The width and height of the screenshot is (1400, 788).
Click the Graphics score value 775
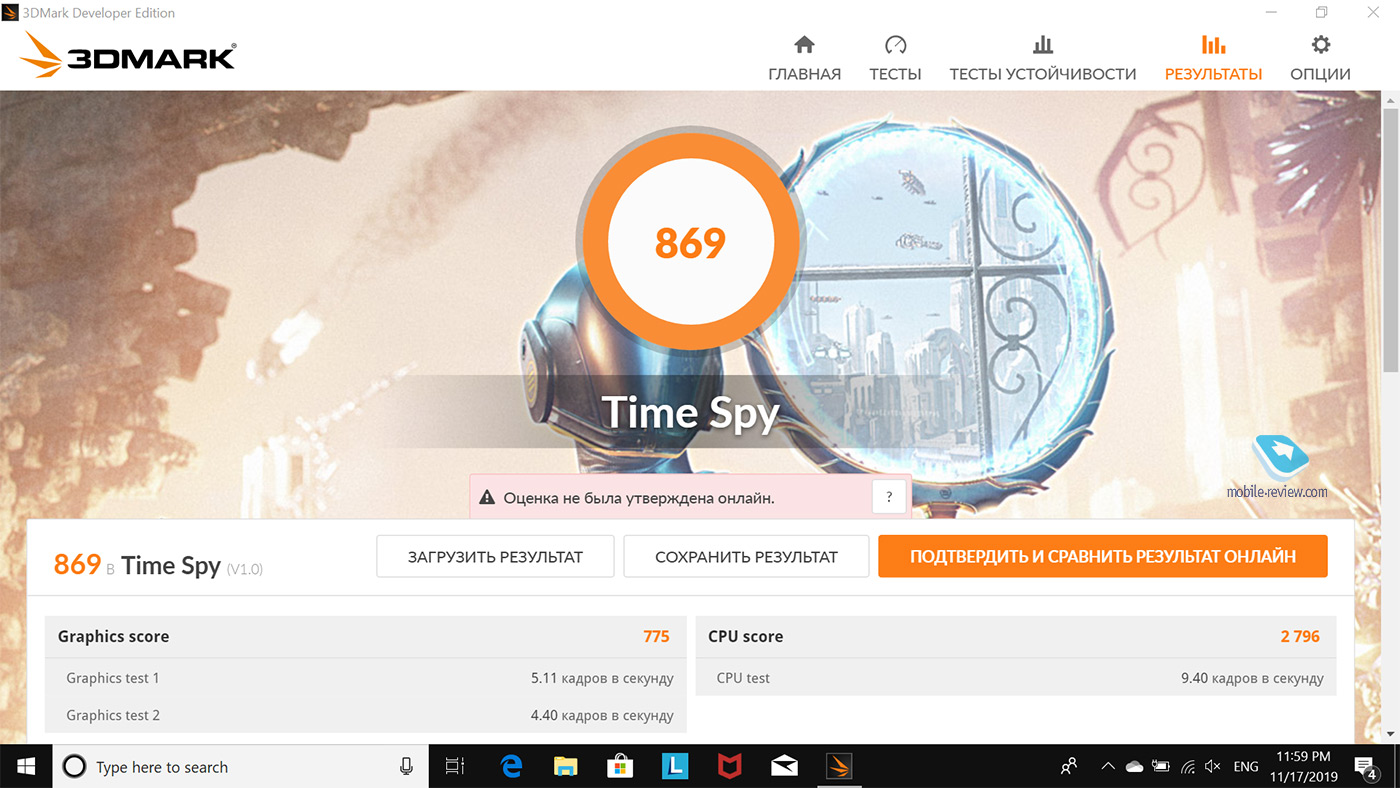point(656,636)
